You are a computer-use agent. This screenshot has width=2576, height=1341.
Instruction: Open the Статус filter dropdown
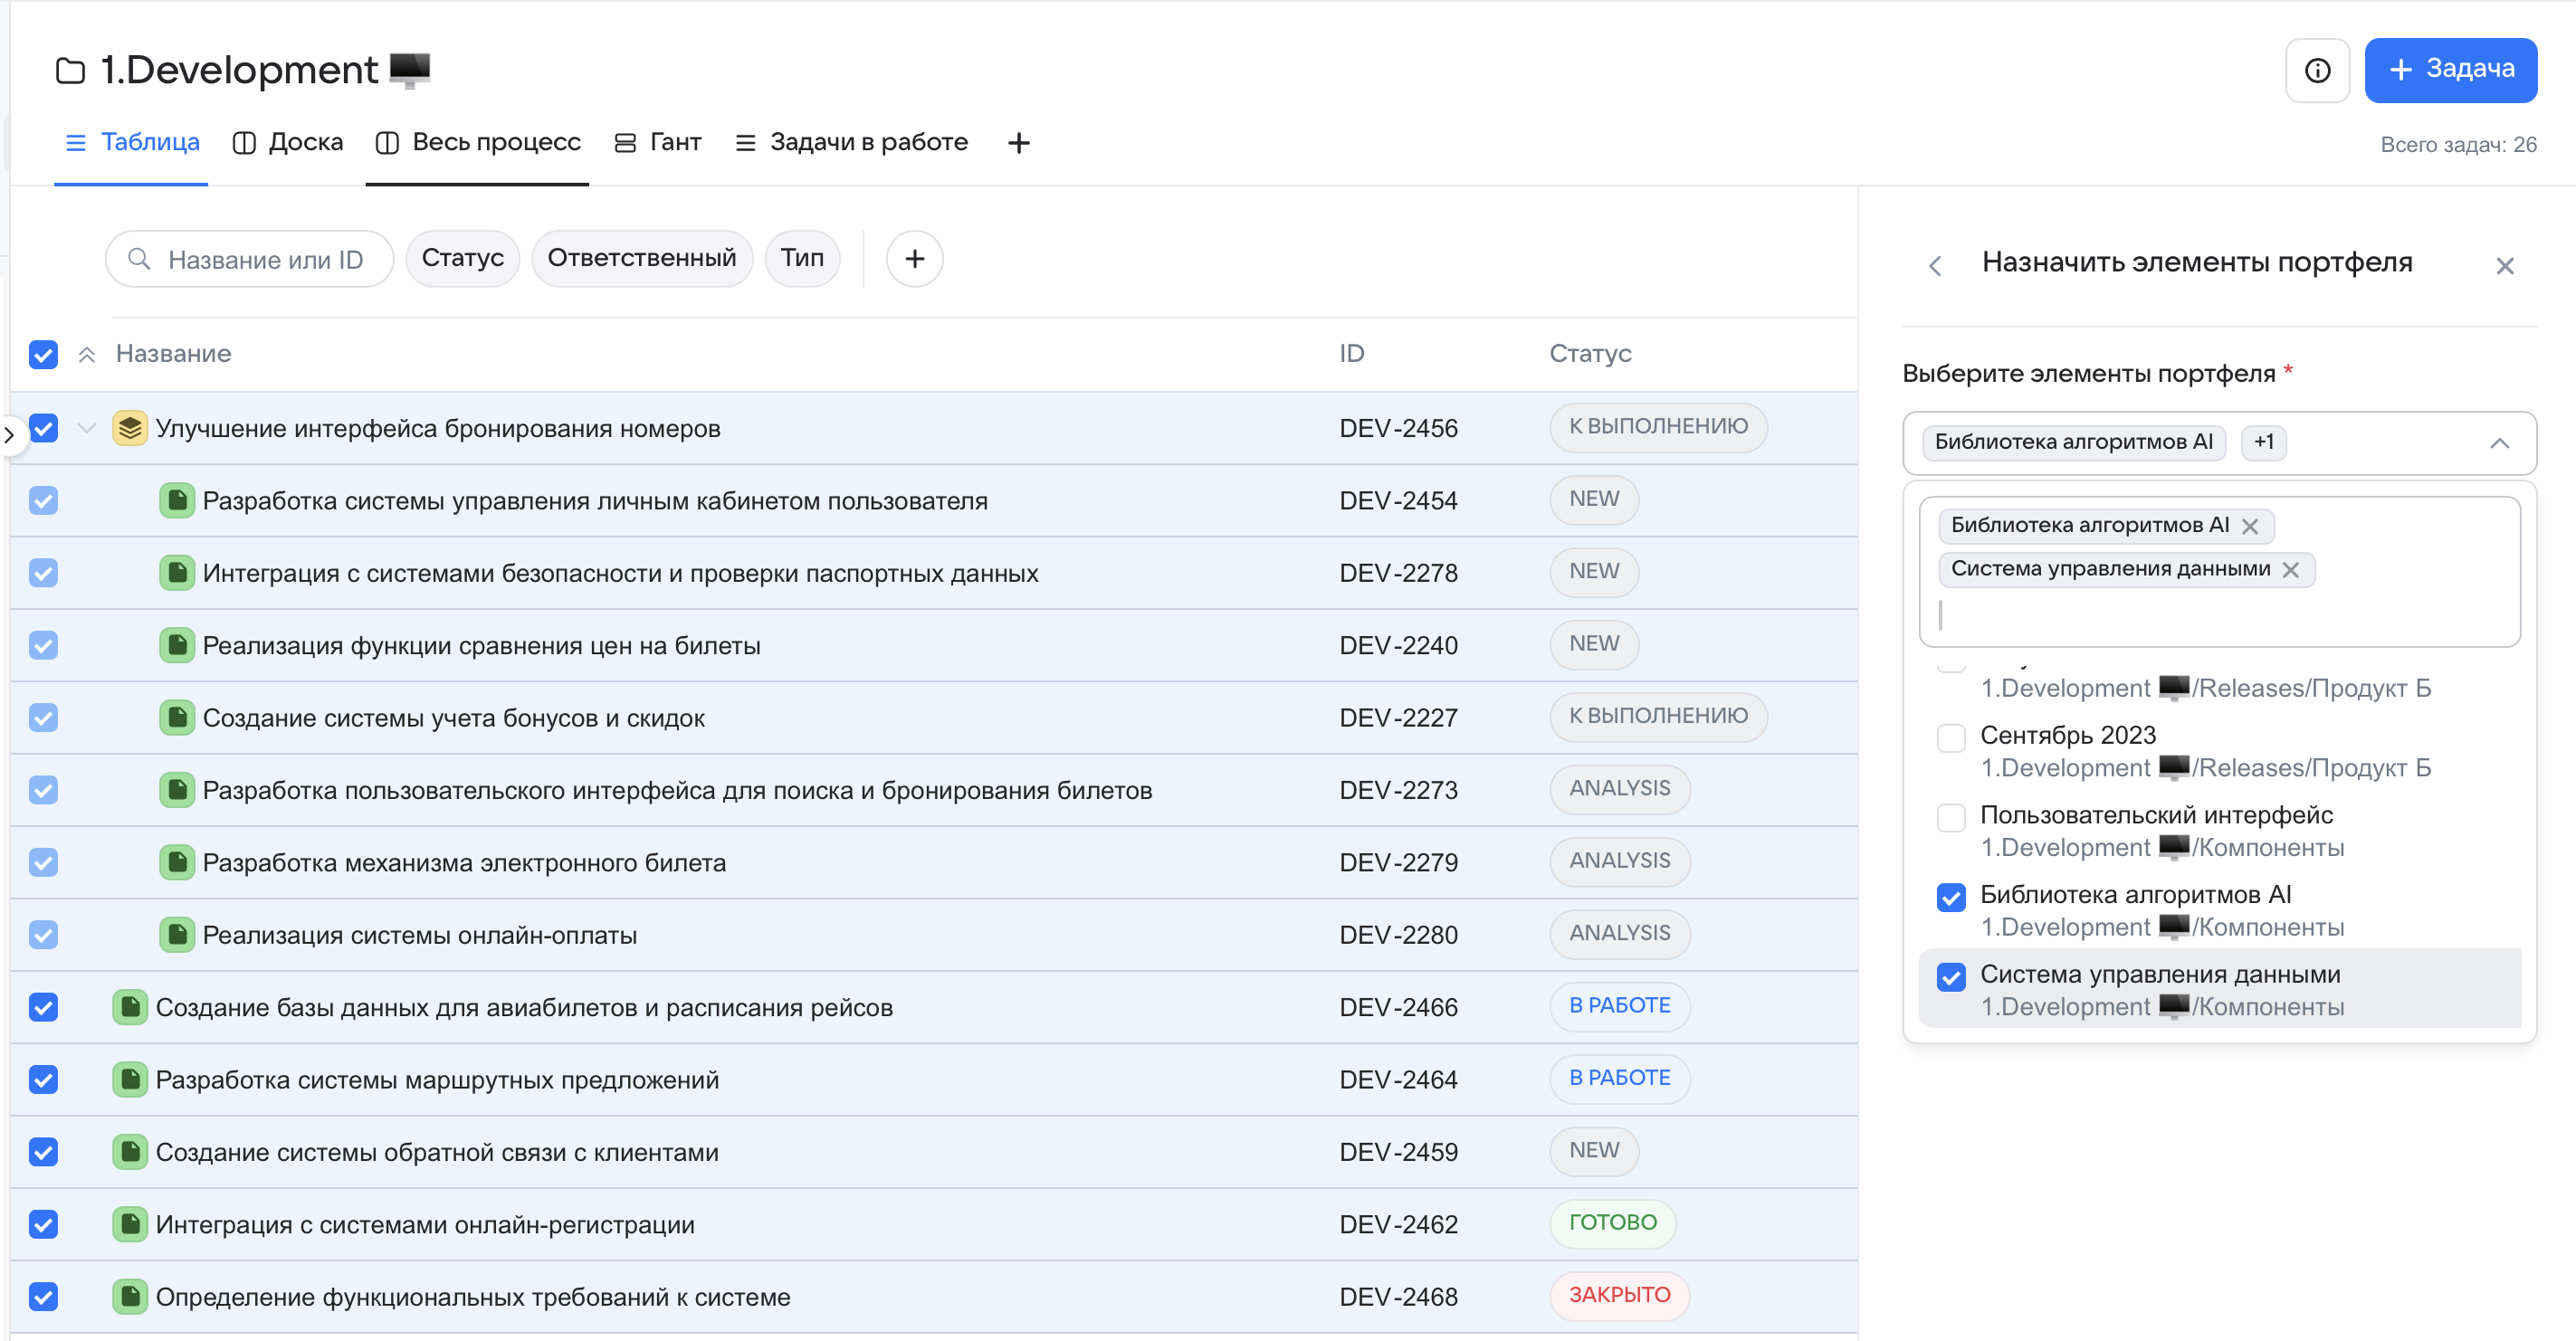(462, 258)
